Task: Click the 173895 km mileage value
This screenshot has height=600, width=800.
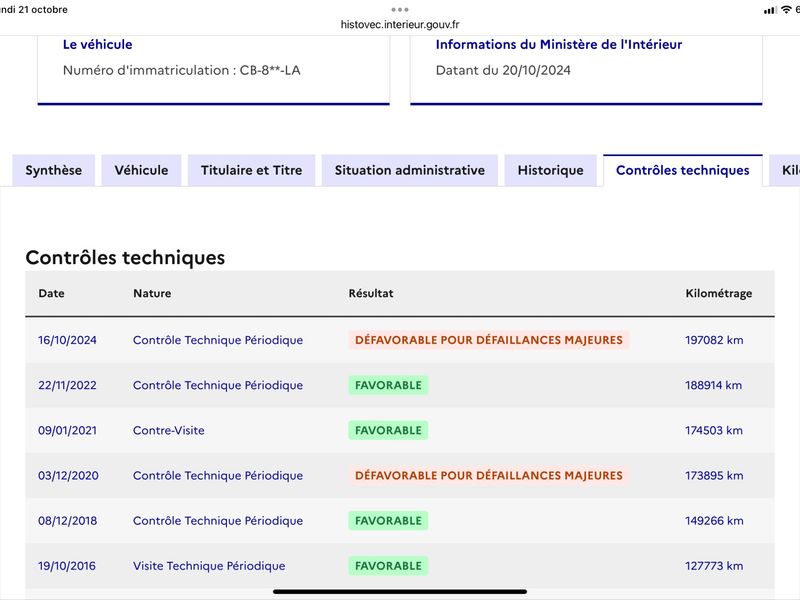Action: (x=714, y=476)
